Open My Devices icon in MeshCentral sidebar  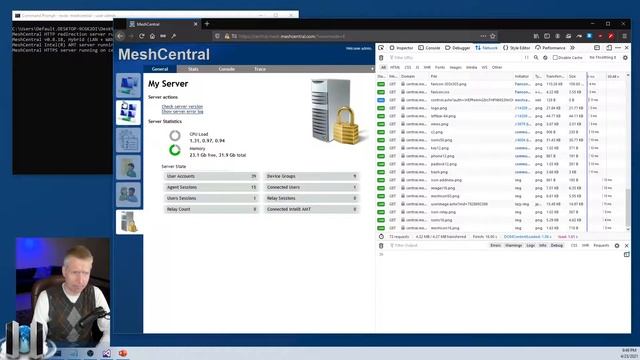pyautogui.click(x=128, y=85)
